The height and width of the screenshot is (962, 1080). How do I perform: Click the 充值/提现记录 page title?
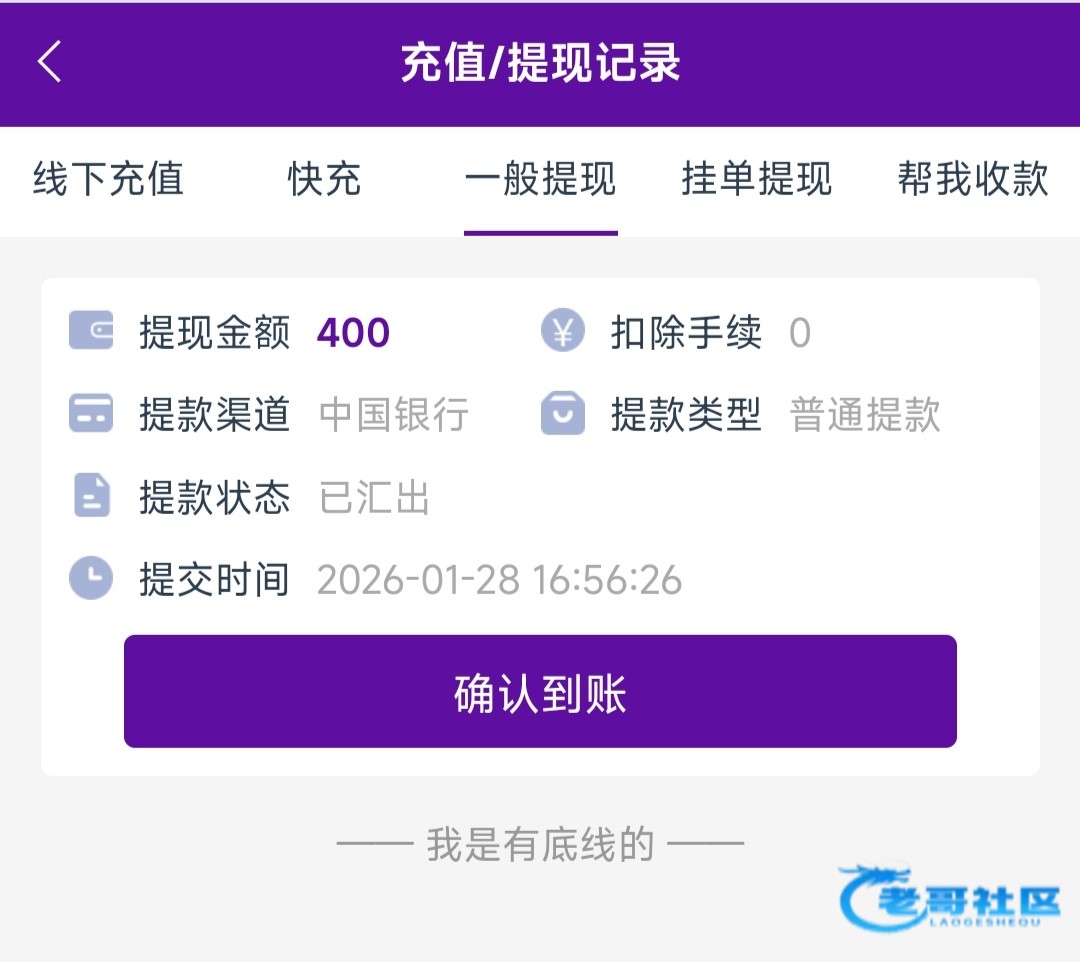click(x=540, y=63)
